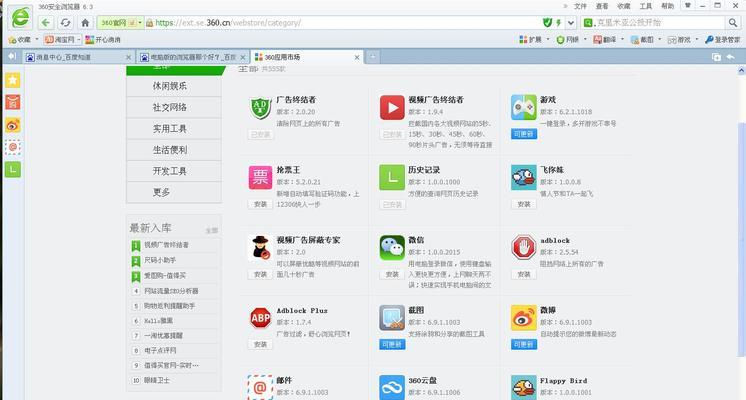The height and width of the screenshot is (400, 746).
Task: Select the 实用工具 category
Action: tap(174, 128)
